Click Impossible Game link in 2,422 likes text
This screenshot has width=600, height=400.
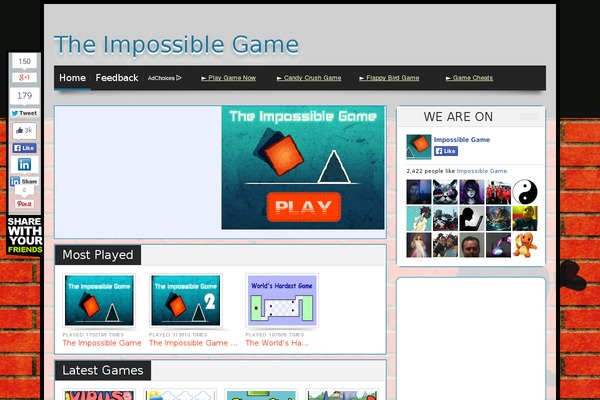[x=482, y=171]
